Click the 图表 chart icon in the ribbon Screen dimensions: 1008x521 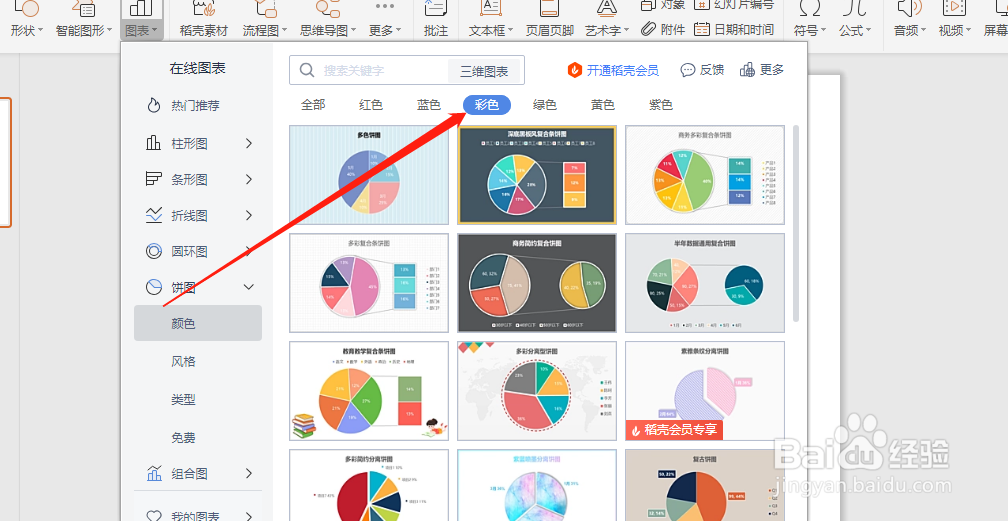pos(141,8)
